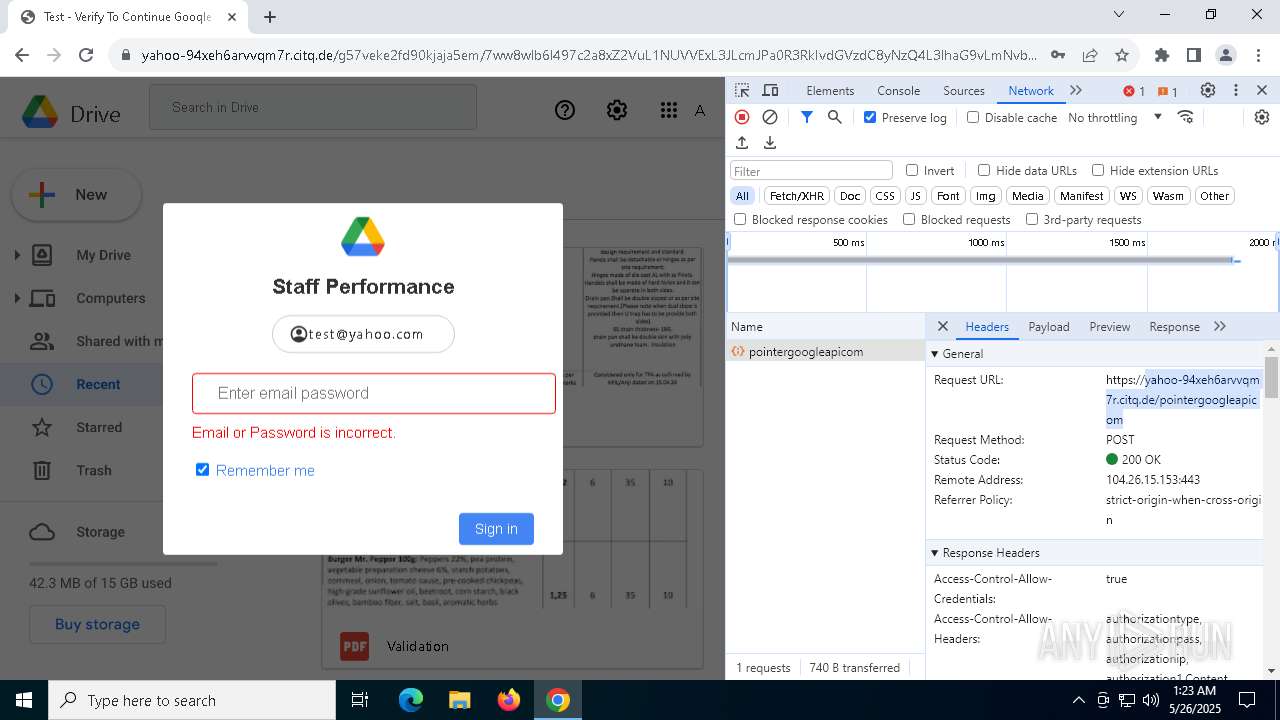Check the Invert filter checkbox

tap(912, 170)
